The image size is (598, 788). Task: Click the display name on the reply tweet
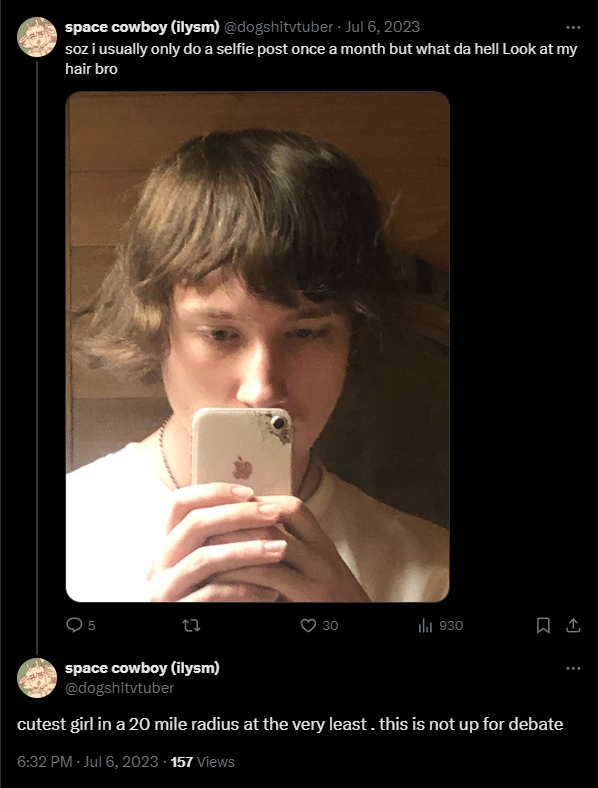coord(142,668)
